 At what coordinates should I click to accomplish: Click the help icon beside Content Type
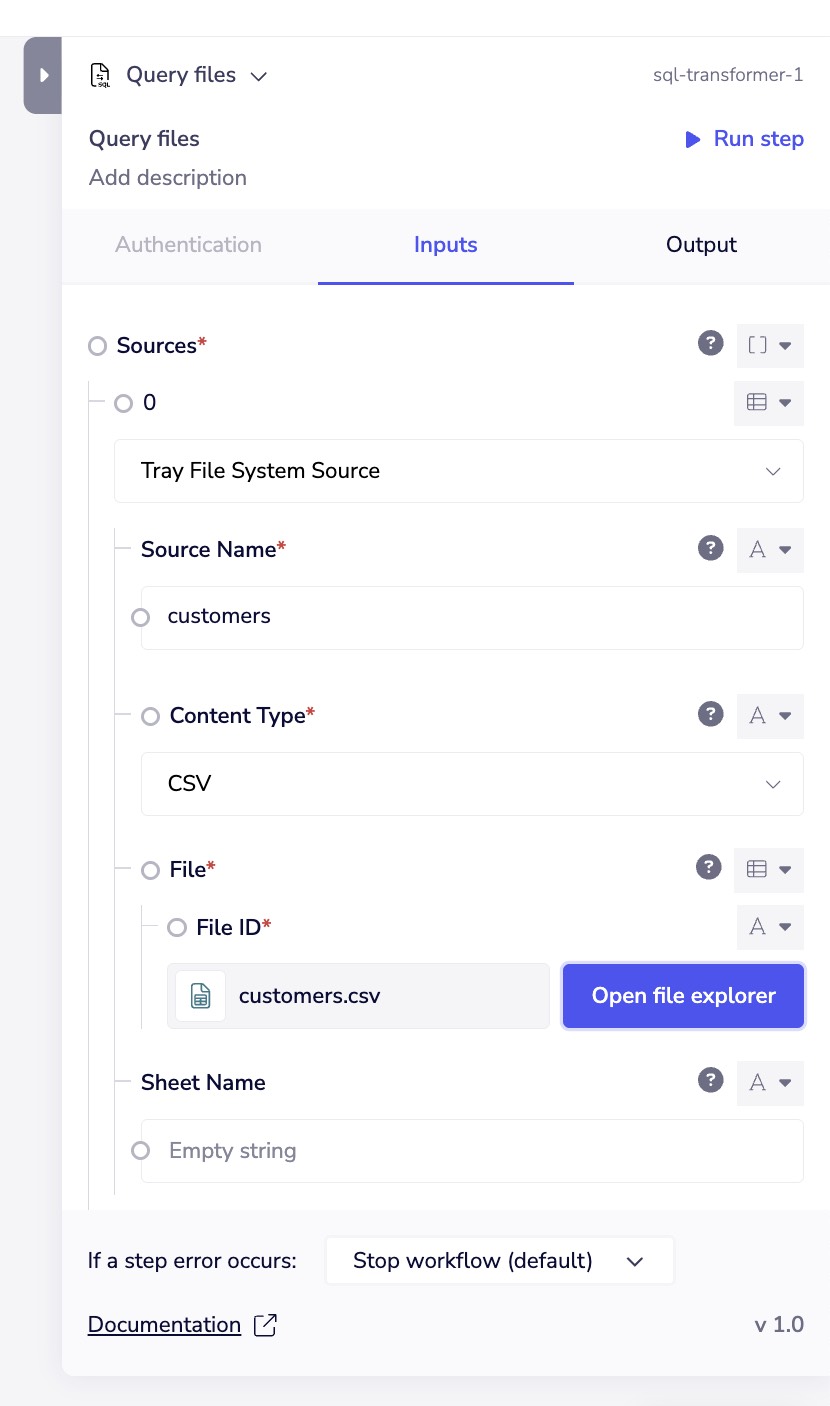710,715
